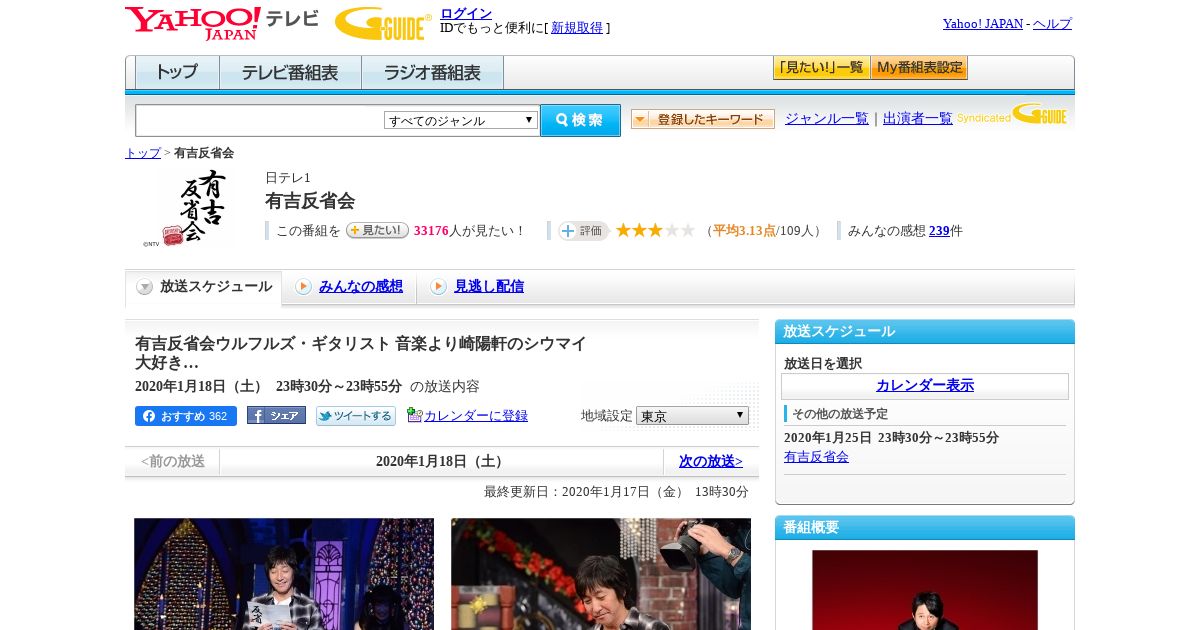Viewport: 1200px width, 630px height.
Task: Click the calendar icon beside カレンダーに登録
Action: coord(414,415)
